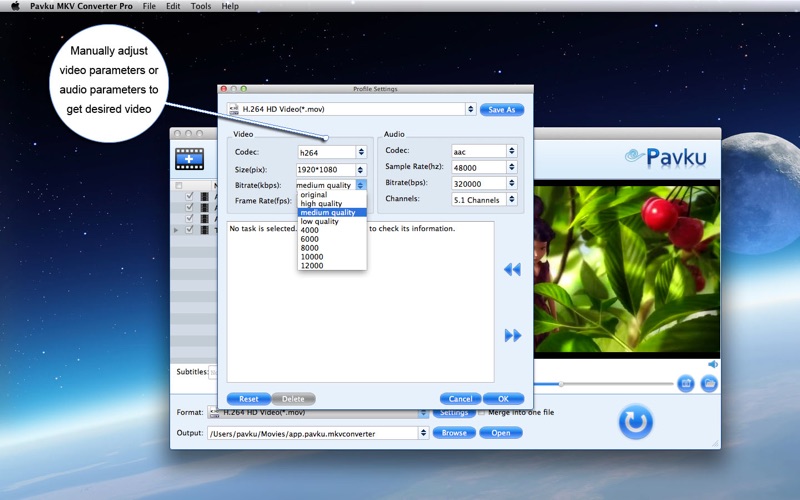Uncheck the first task row checkbox

(x=190, y=196)
